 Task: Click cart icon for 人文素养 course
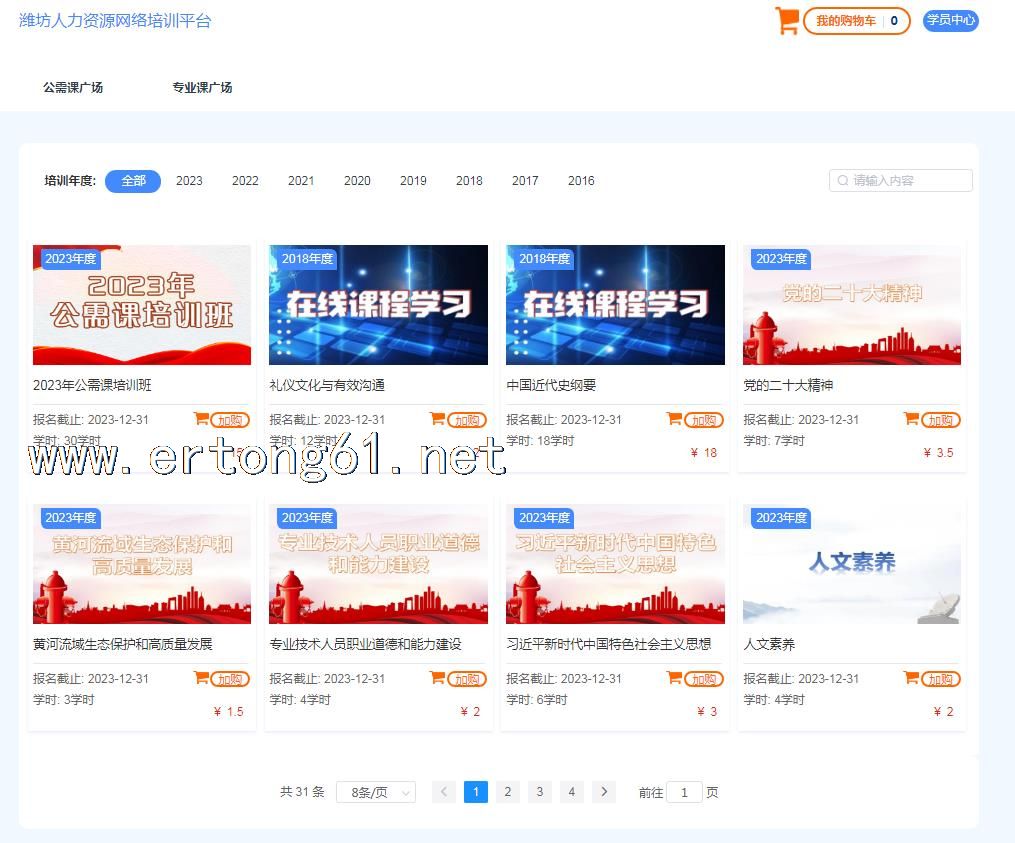coord(911,678)
